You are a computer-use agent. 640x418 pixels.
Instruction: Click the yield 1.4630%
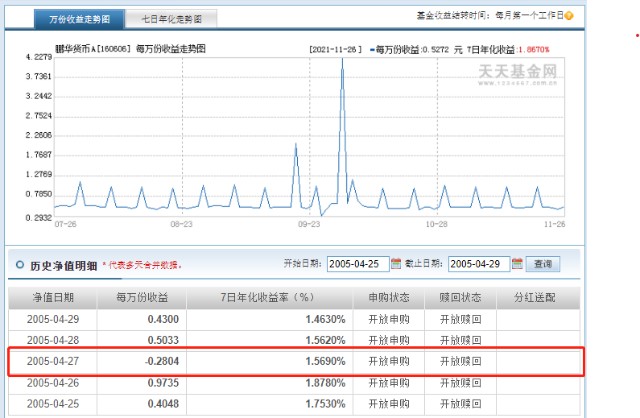pyautogui.click(x=325, y=319)
